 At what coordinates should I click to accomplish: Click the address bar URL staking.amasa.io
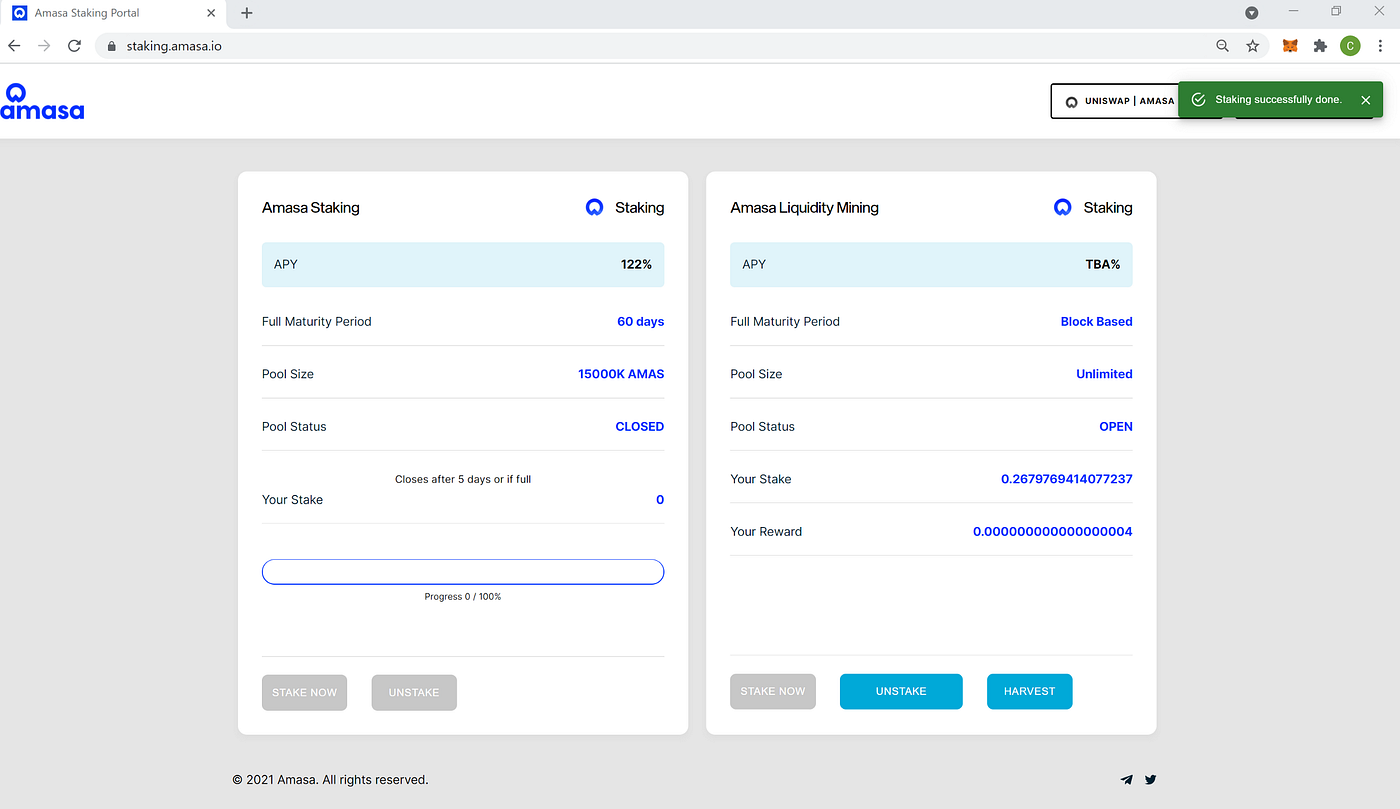tap(174, 46)
